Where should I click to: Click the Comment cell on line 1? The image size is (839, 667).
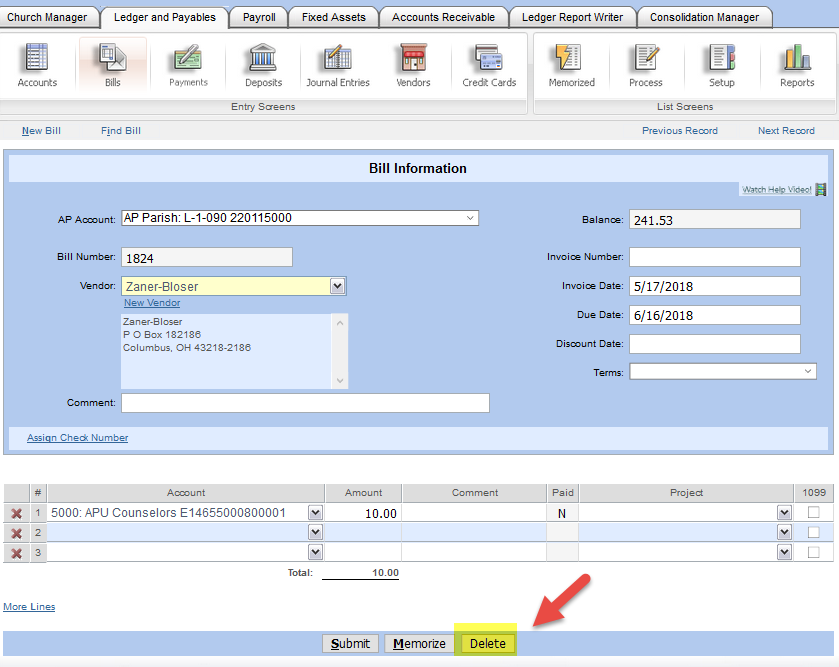click(x=474, y=513)
